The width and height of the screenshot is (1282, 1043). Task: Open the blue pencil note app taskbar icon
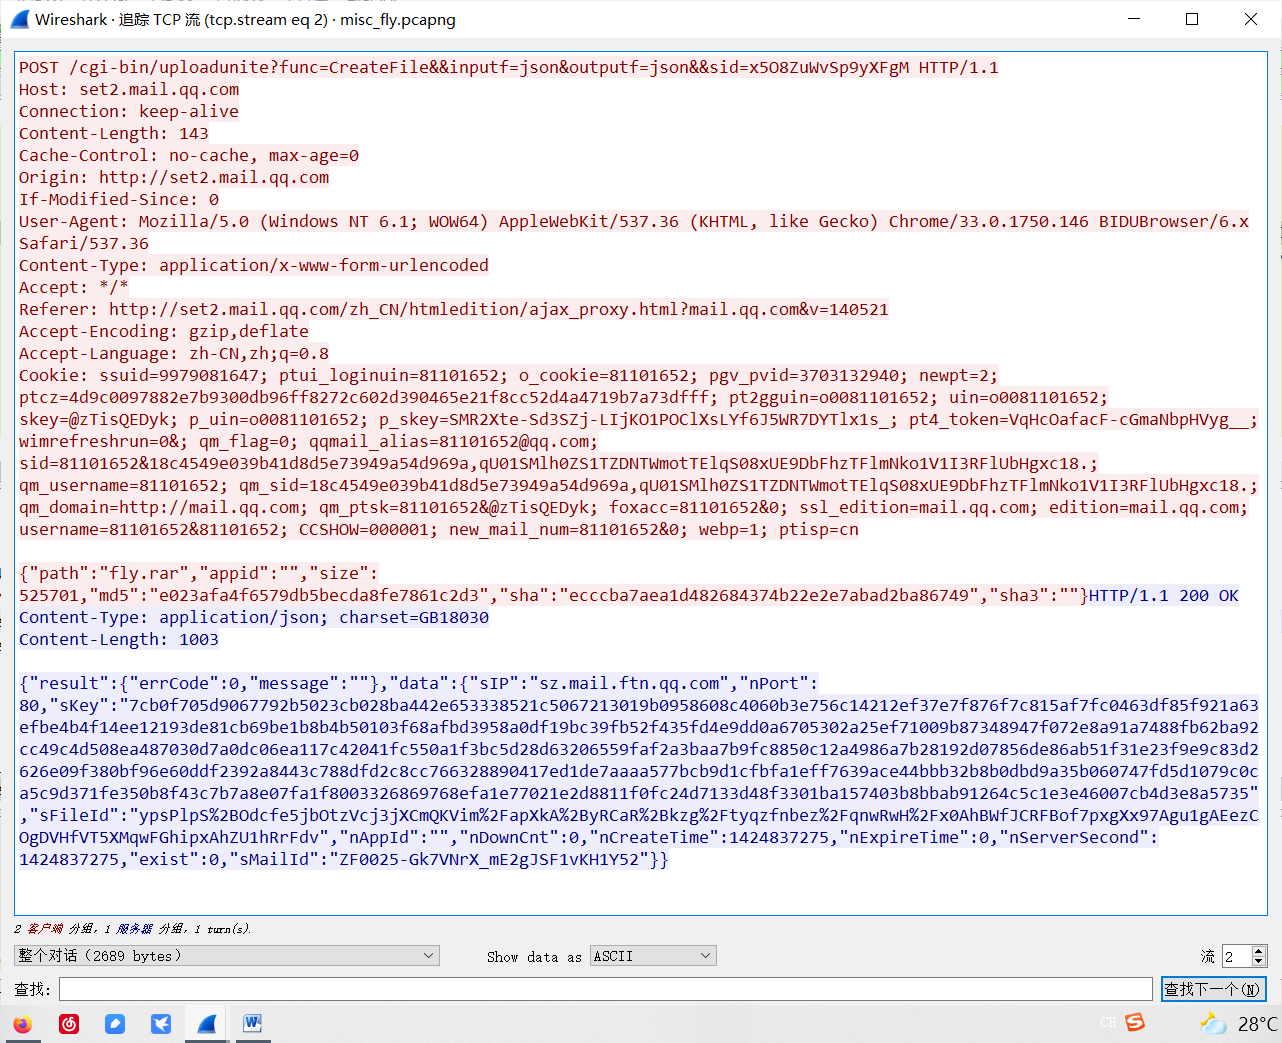[115, 1024]
